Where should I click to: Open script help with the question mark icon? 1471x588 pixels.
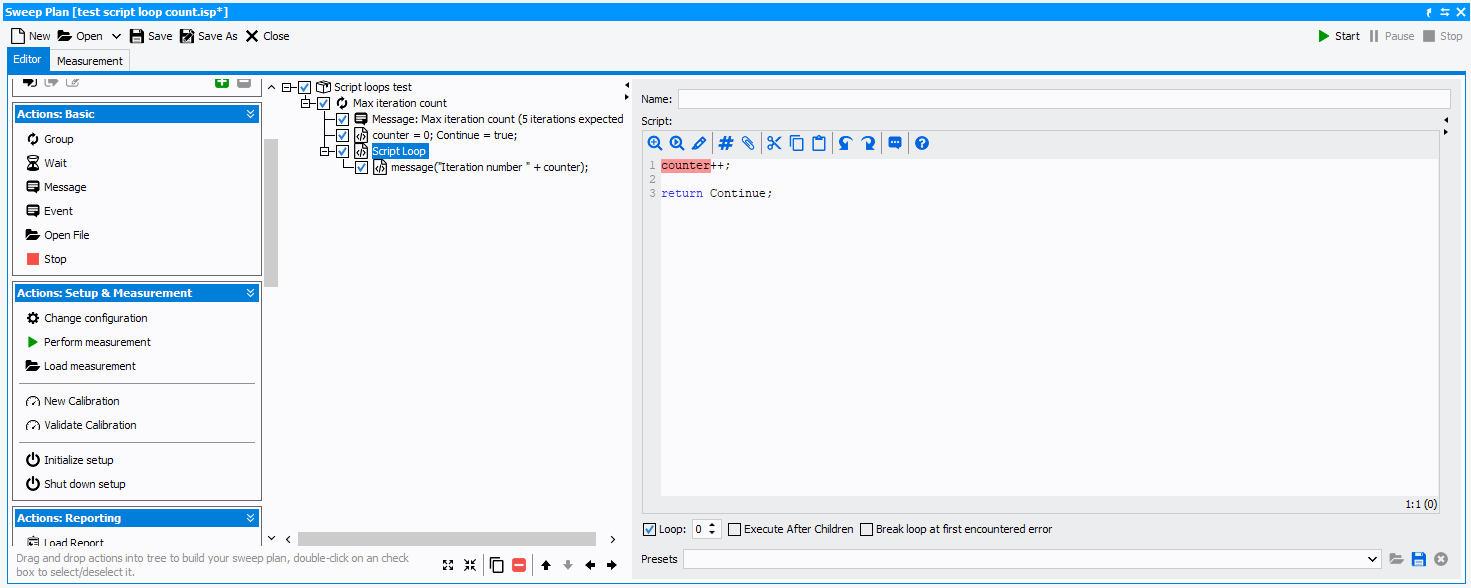(922, 143)
